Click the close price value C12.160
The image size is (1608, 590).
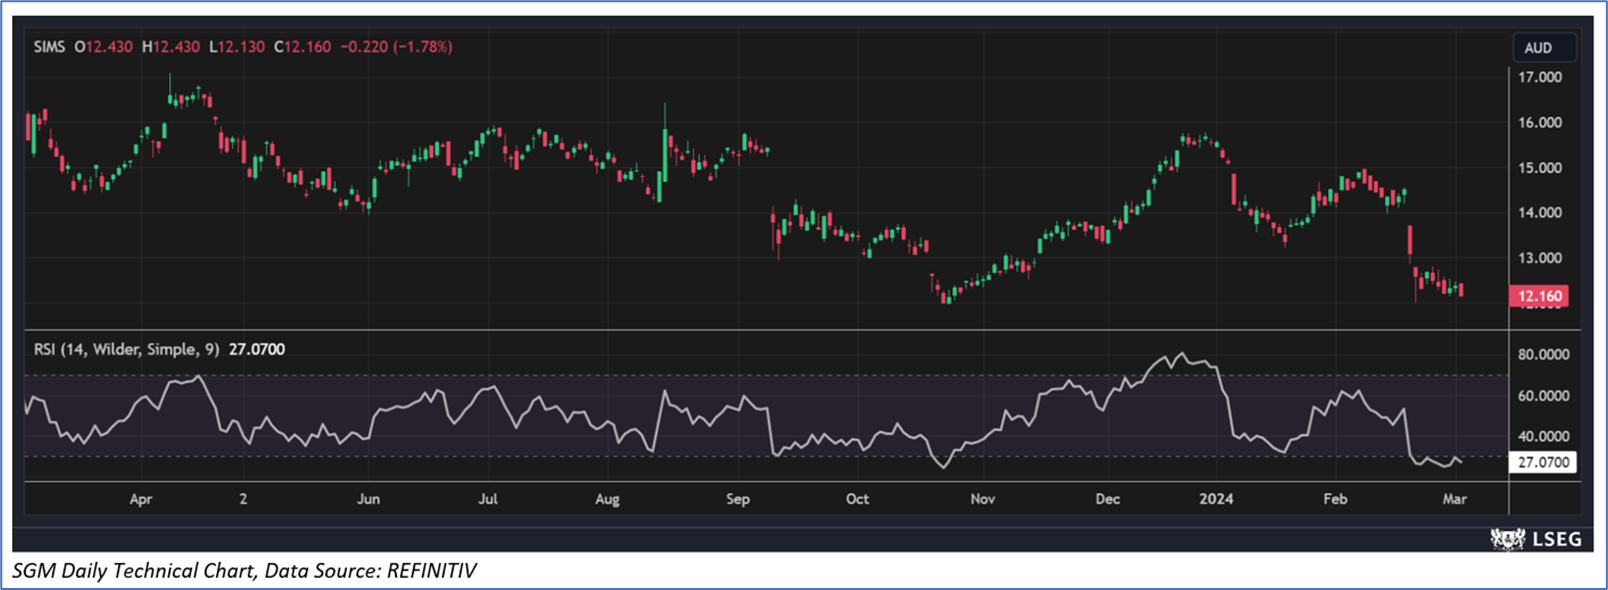click(x=302, y=47)
